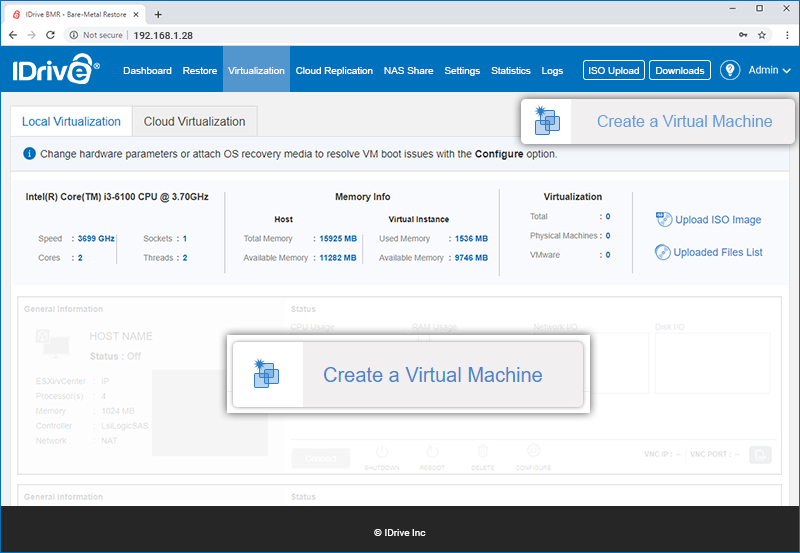Select the Virtualization menu item

[x=256, y=70]
